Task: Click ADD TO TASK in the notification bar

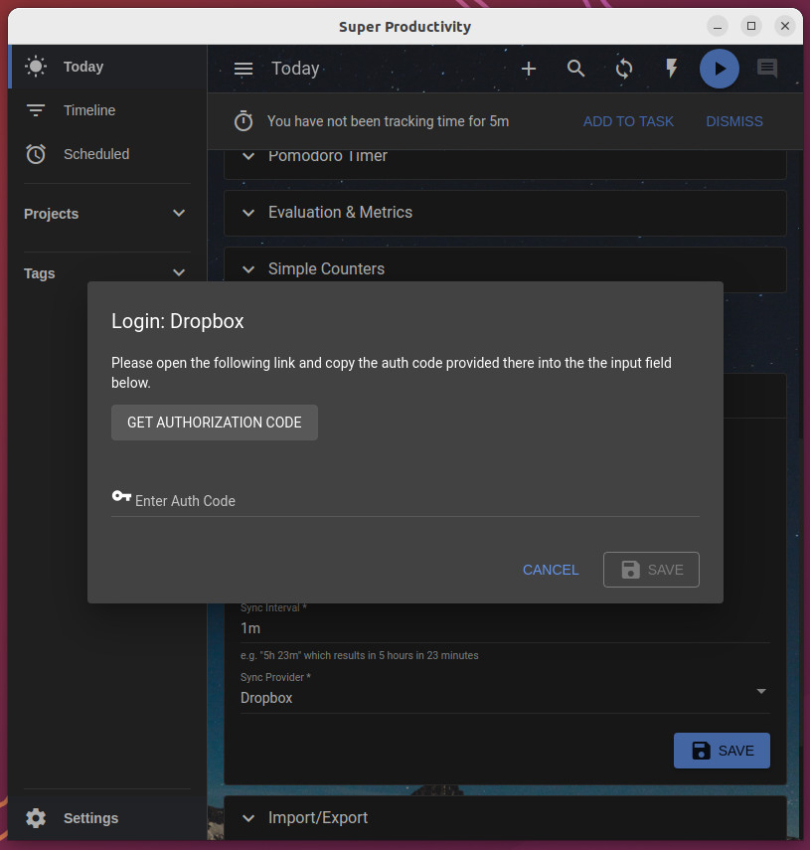Action: (x=628, y=121)
